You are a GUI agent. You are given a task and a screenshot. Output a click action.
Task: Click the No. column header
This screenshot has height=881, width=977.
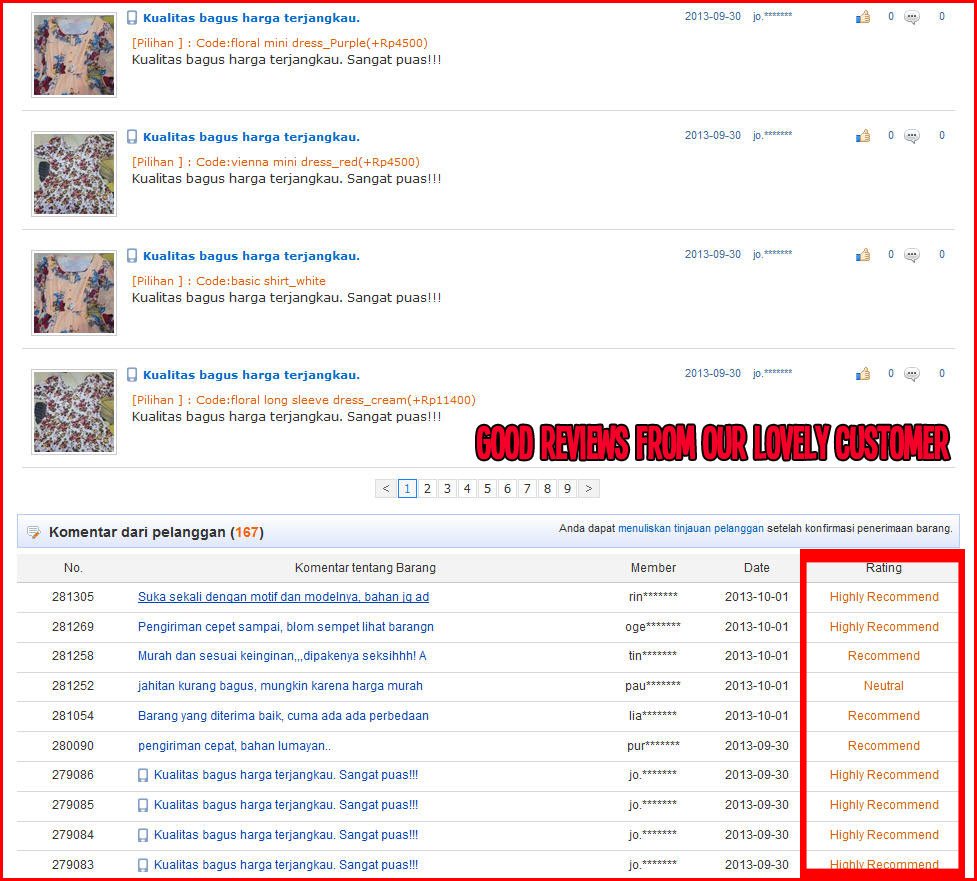tap(73, 568)
